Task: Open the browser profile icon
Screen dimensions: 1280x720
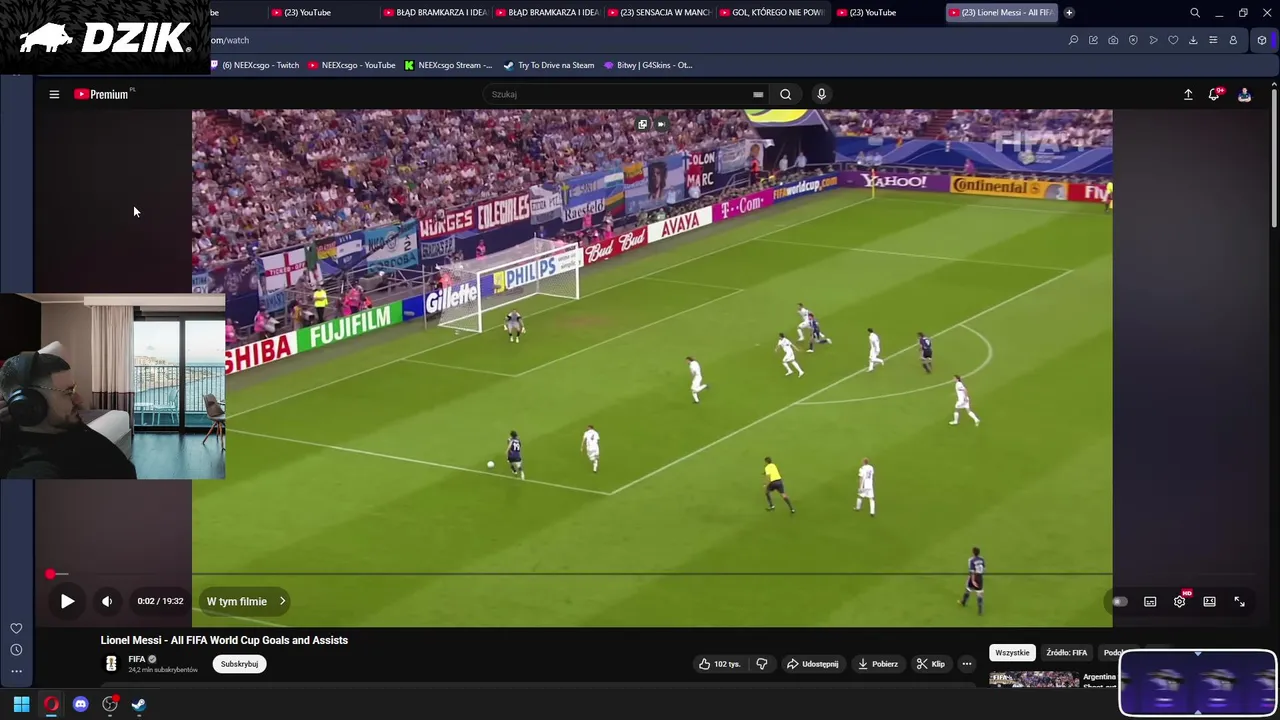Action: [x=1233, y=40]
